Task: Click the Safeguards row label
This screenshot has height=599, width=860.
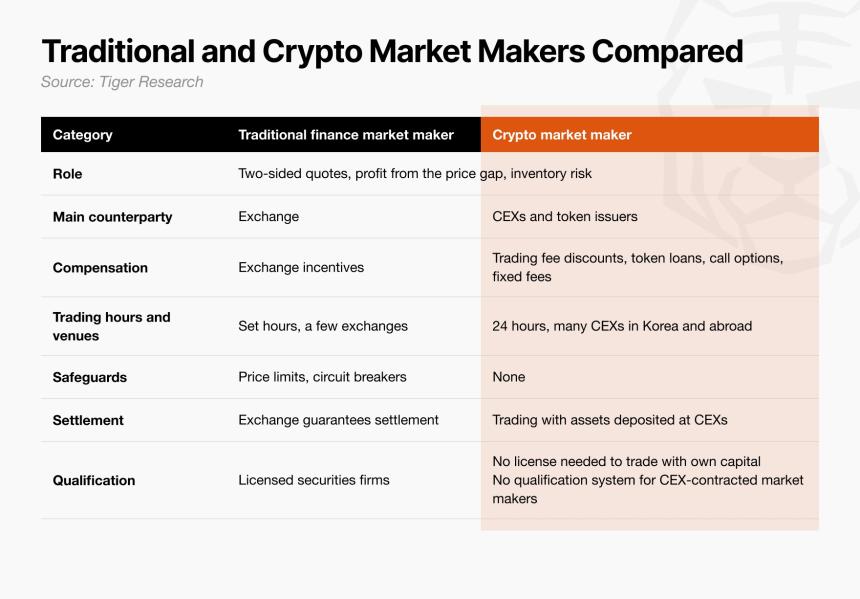Action: [90, 377]
